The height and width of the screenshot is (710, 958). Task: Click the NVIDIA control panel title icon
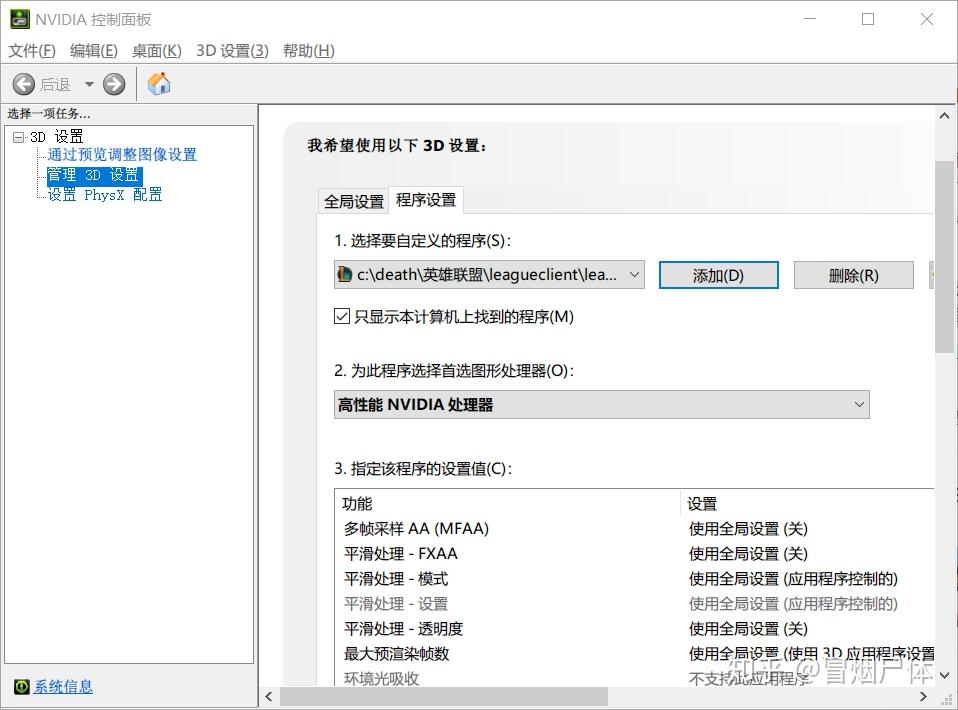pyautogui.click(x=20, y=19)
